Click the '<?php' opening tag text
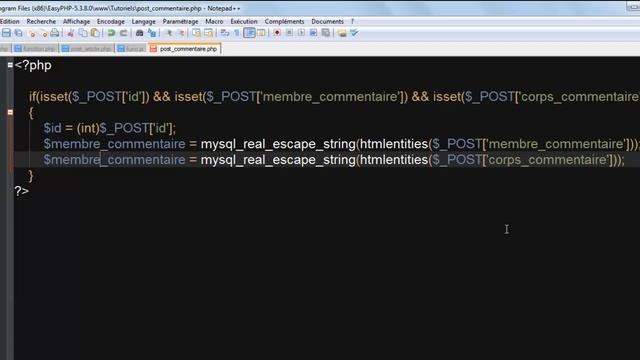This screenshot has height=360, width=640. [x=33, y=65]
